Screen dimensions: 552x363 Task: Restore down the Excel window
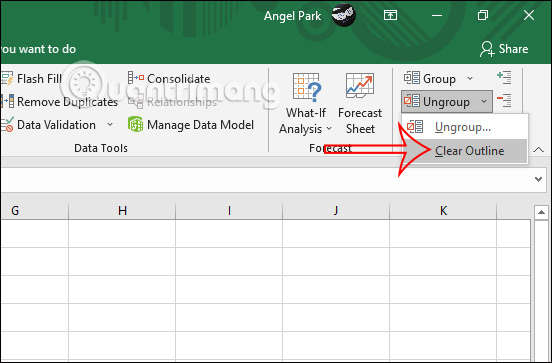coord(483,15)
